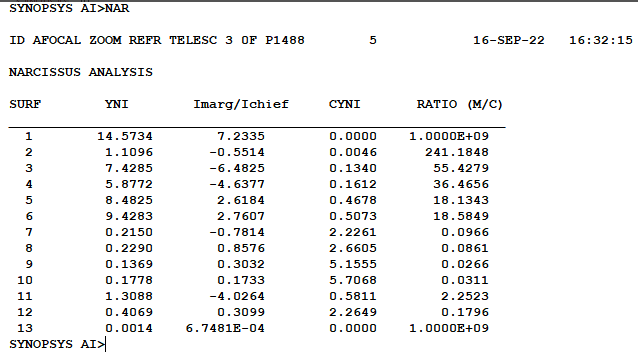Click the CYNI value 2.2649 for surface 12
Image resolution: width=638 pixels, height=360 pixels.
pyautogui.click(x=353, y=312)
